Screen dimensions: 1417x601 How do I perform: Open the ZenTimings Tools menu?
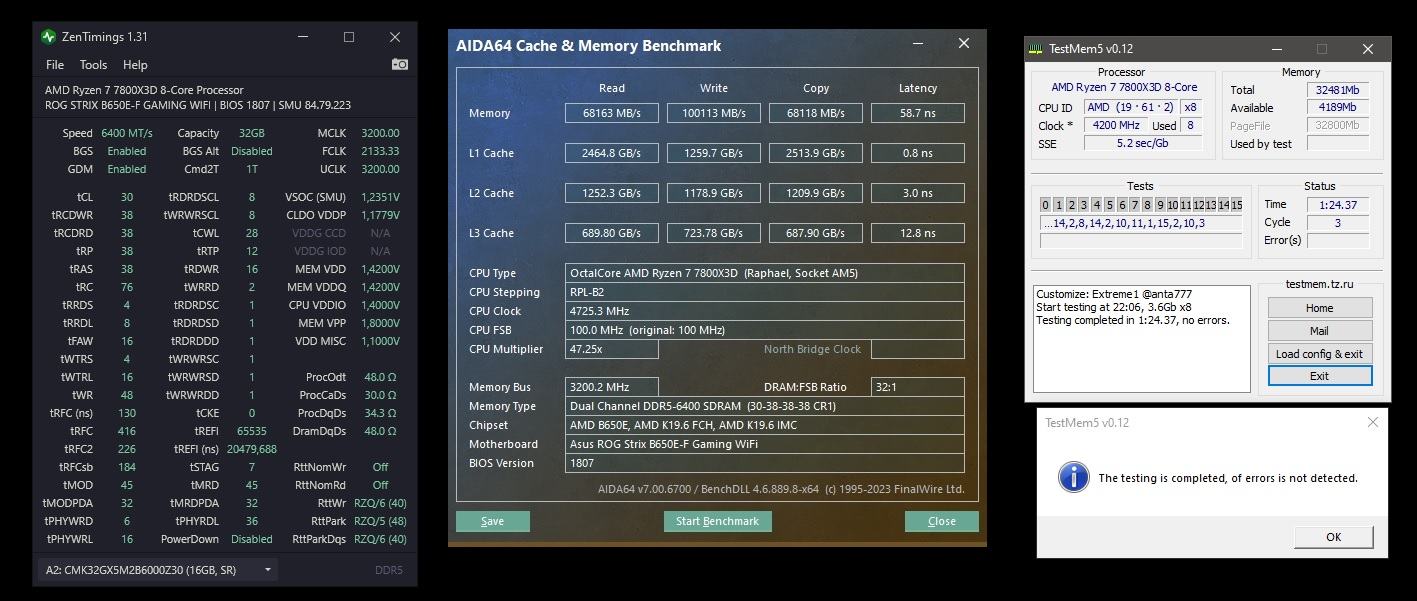point(93,64)
